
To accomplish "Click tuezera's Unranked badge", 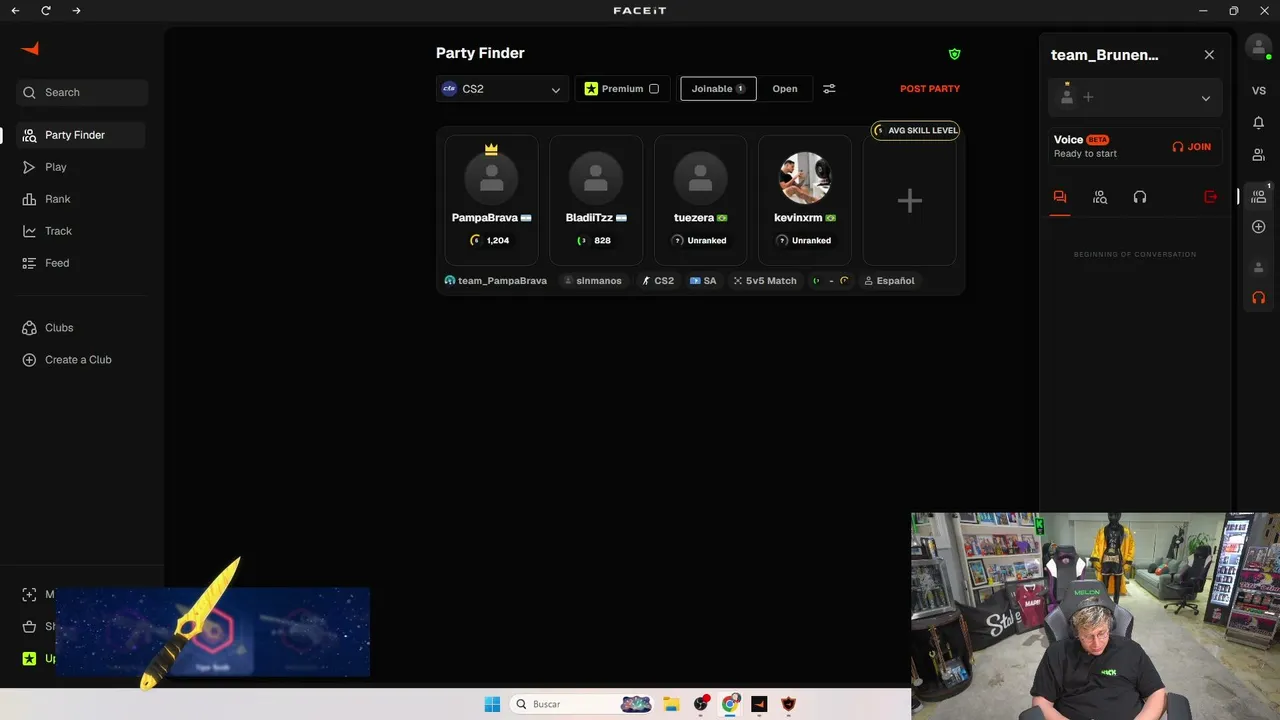I will click(x=700, y=241).
